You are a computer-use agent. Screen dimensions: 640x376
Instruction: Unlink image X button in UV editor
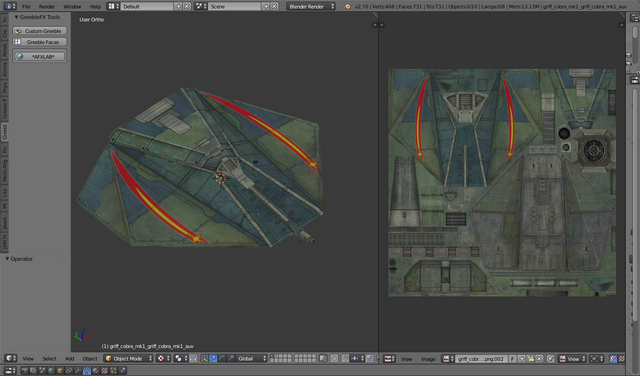click(x=539, y=359)
